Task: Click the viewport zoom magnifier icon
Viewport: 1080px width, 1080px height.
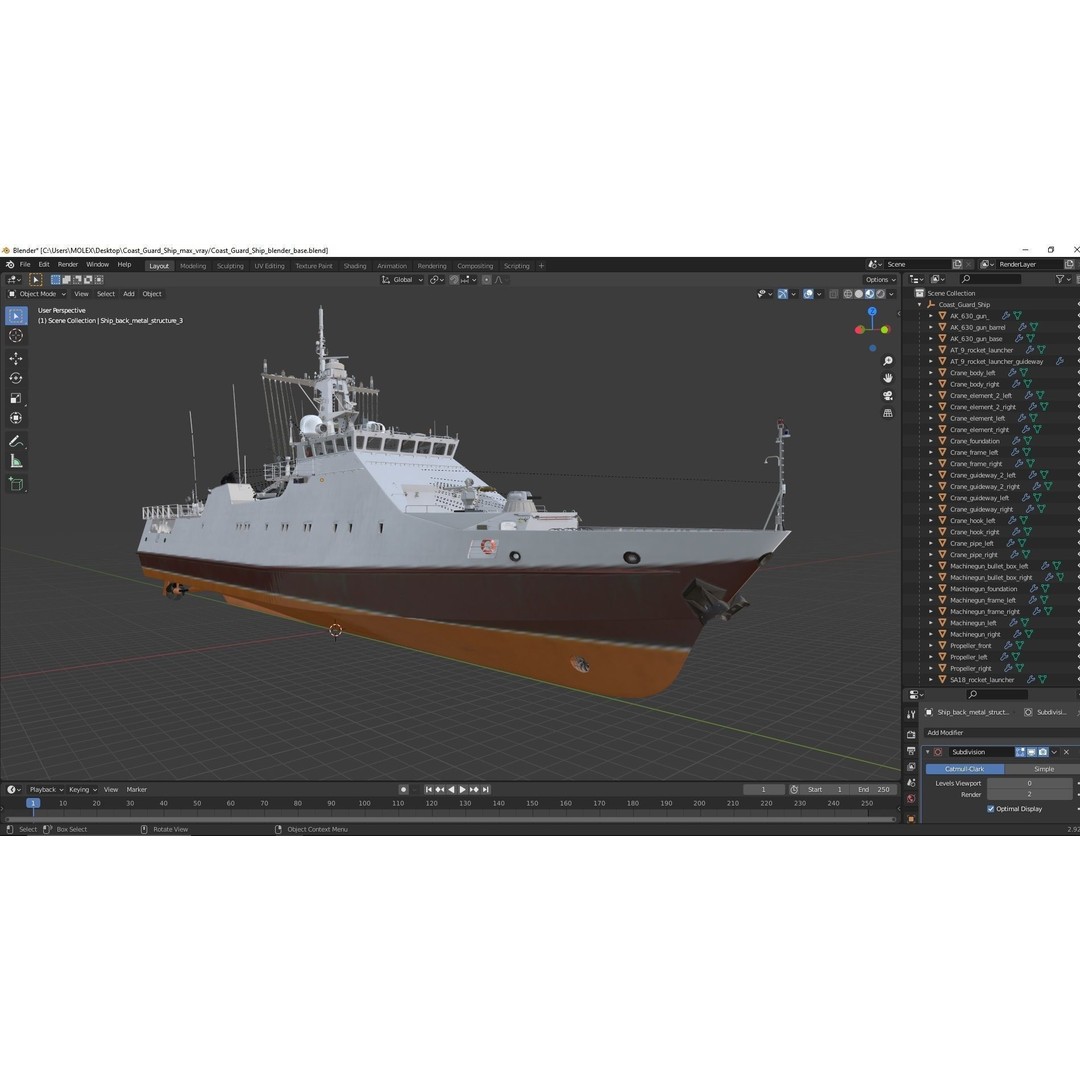Action: (888, 361)
